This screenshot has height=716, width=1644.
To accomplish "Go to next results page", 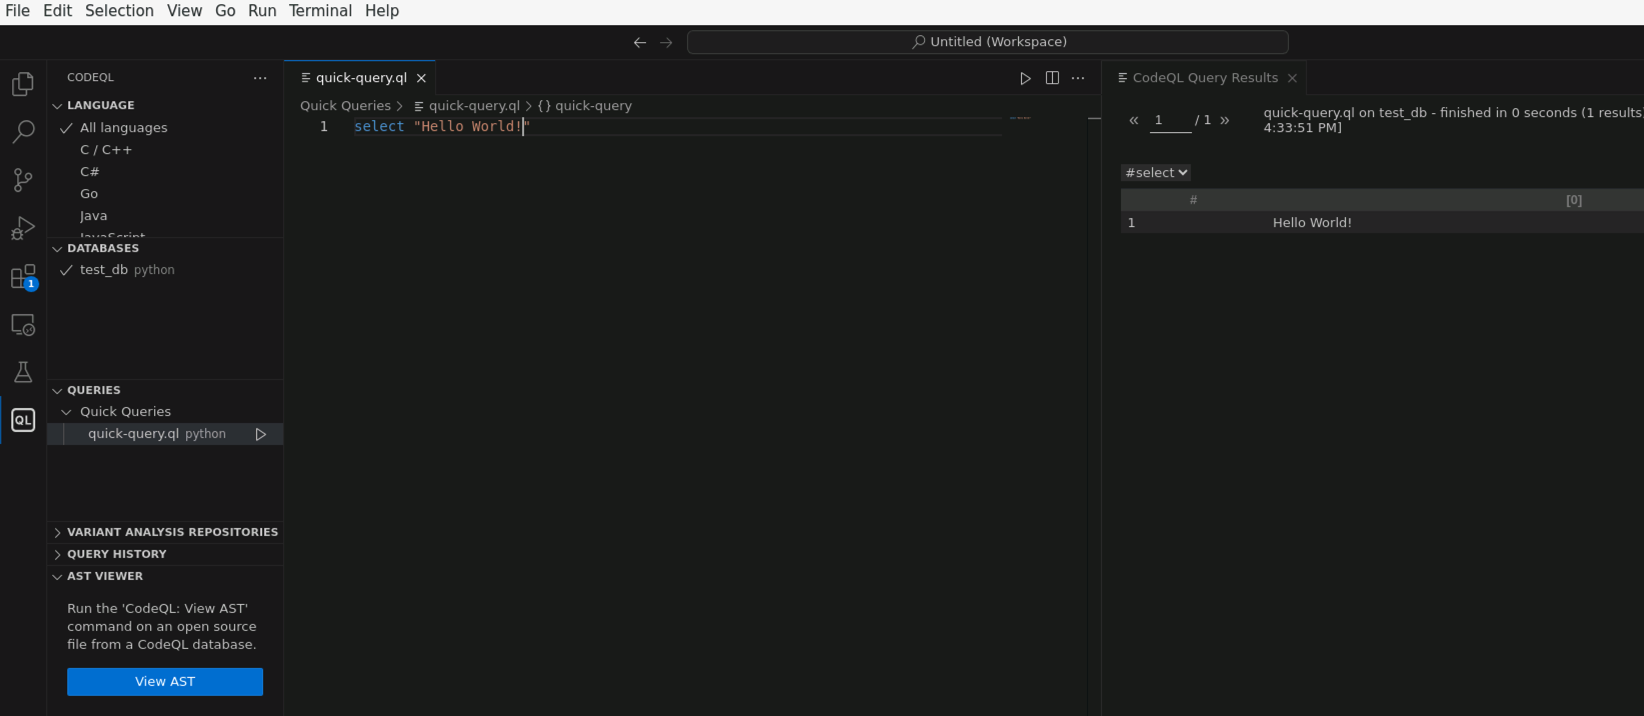I will (1225, 120).
